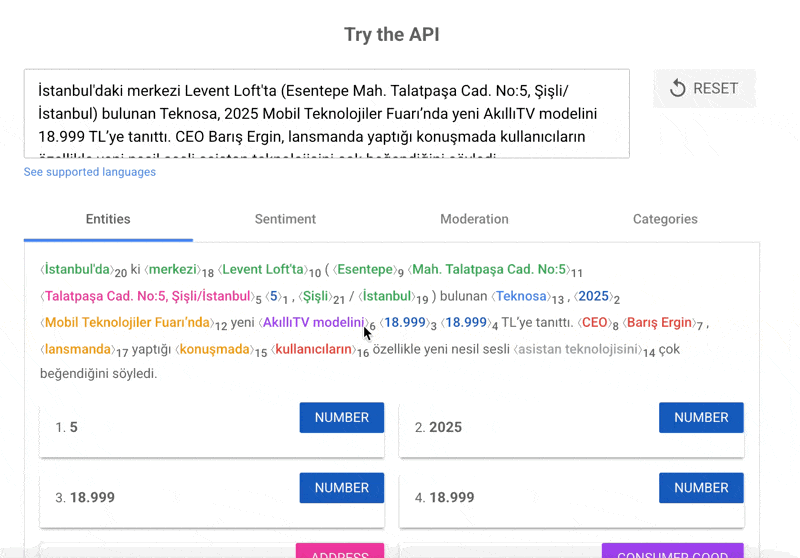
Task: Click orange entity 'konuşmada'
Action: tap(215, 349)
